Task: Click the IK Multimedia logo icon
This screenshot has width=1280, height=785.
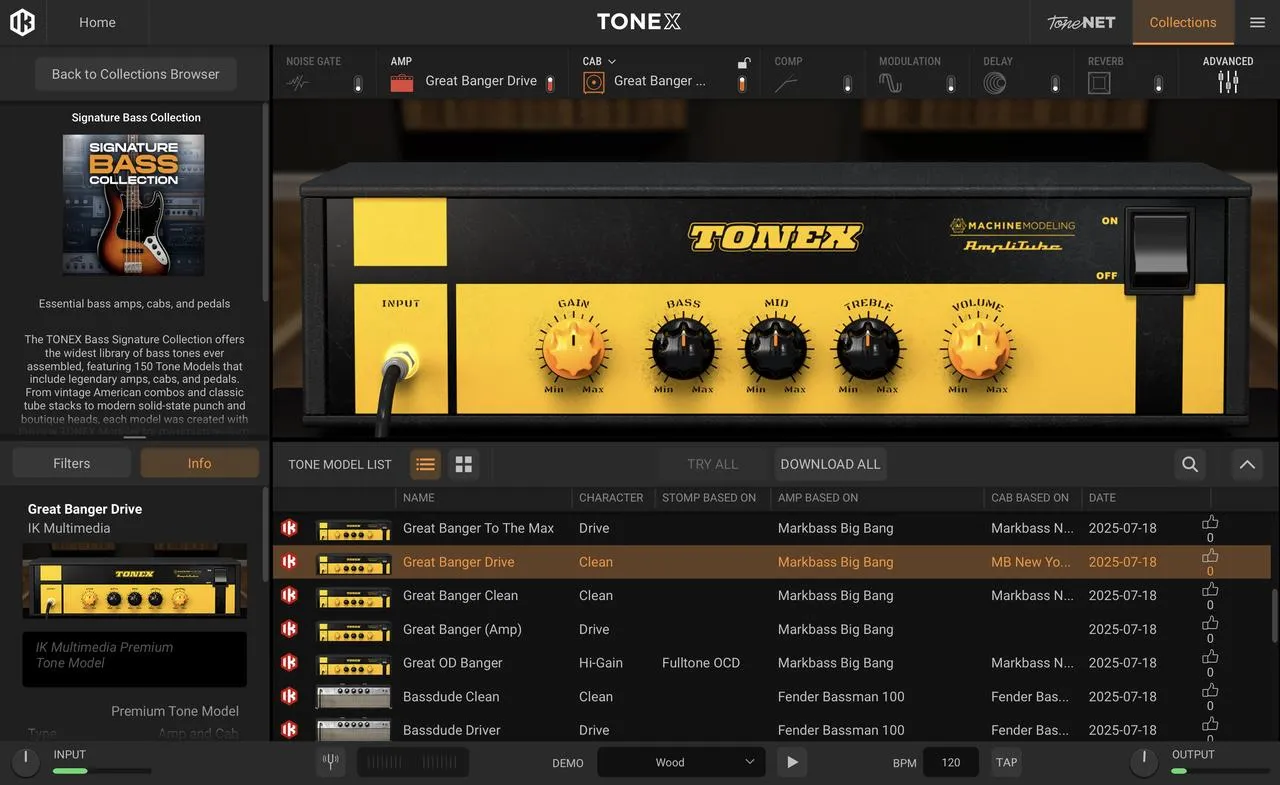Action: [22, 22]
